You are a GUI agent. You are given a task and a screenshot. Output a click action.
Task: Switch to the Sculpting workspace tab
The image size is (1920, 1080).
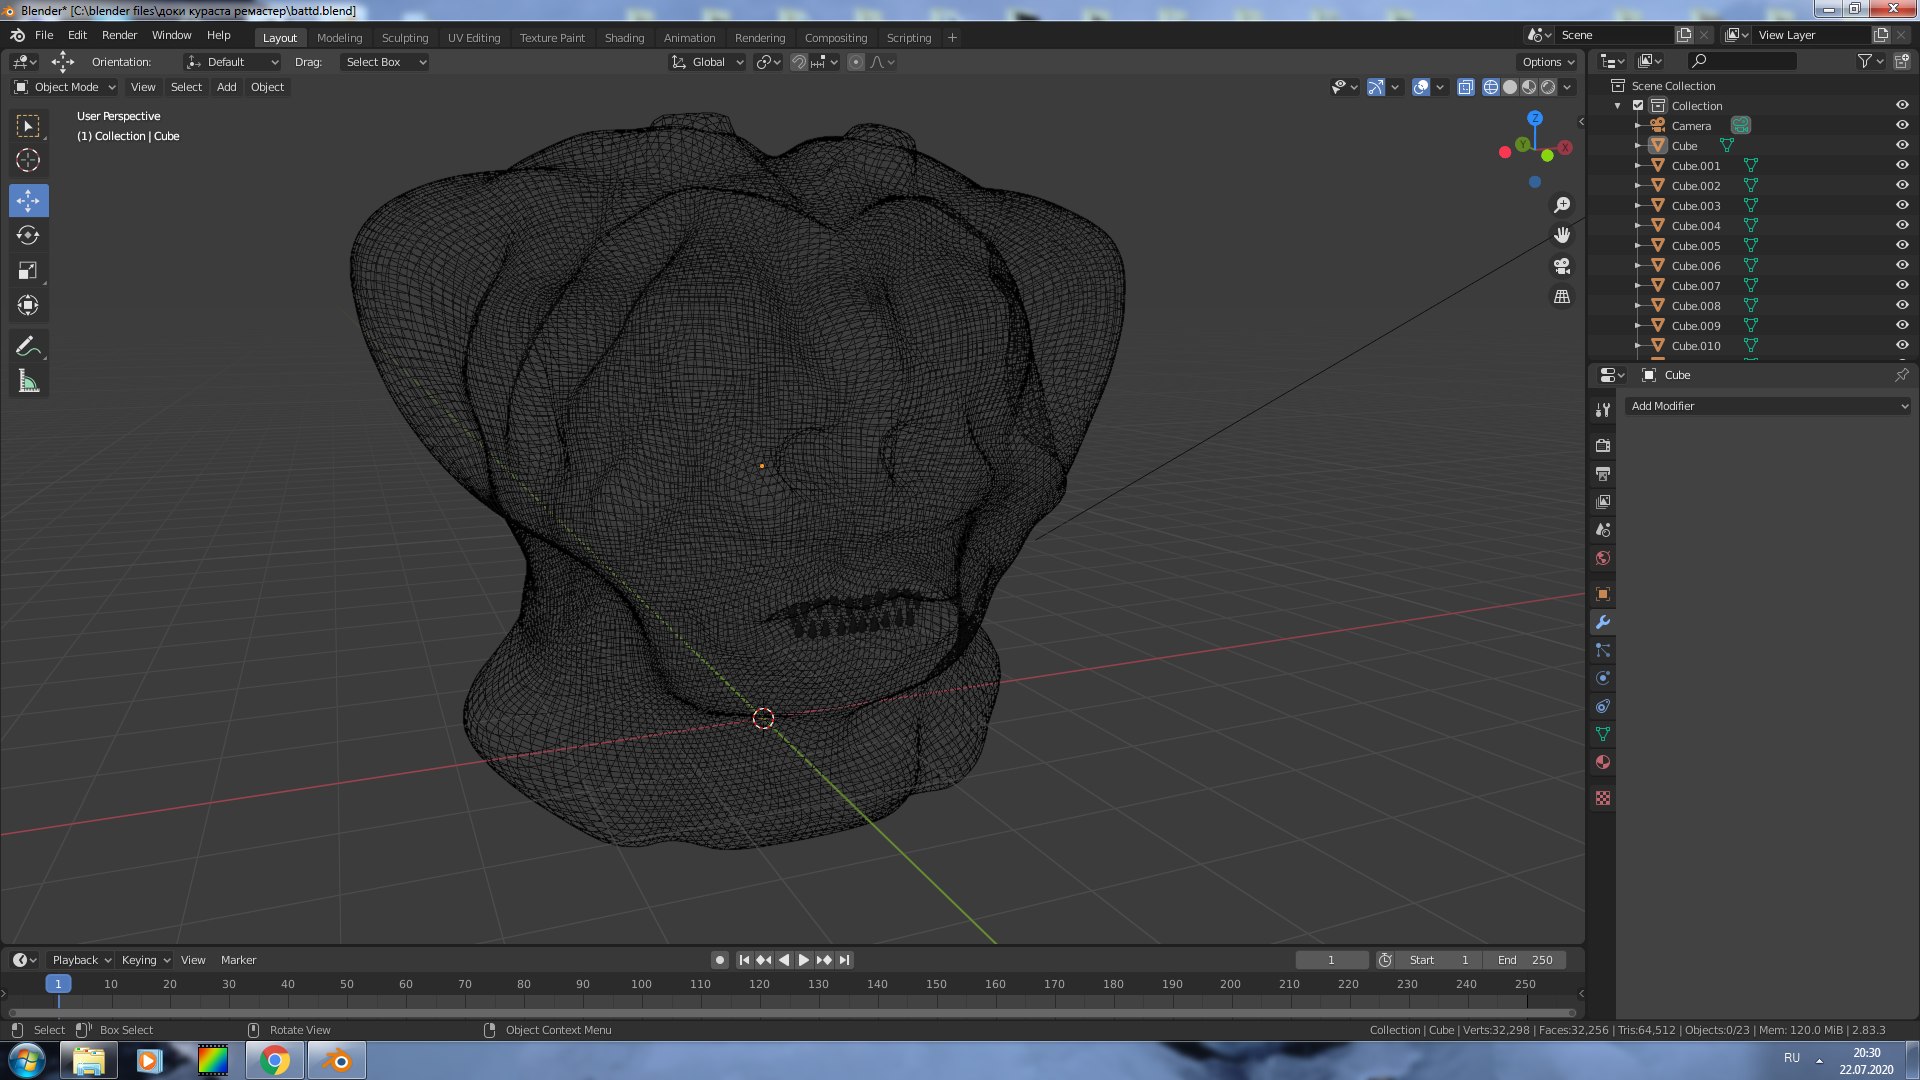pos(404,38)
